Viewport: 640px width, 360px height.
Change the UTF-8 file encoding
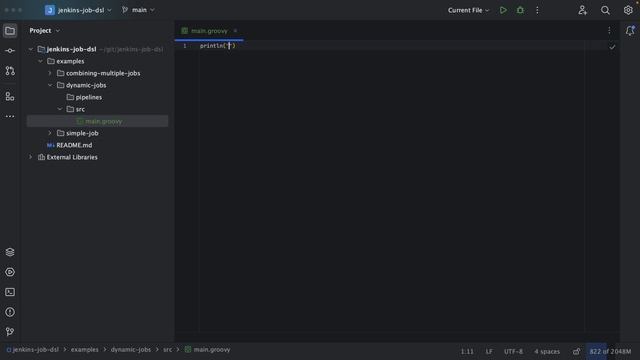[x=513, y=351]
